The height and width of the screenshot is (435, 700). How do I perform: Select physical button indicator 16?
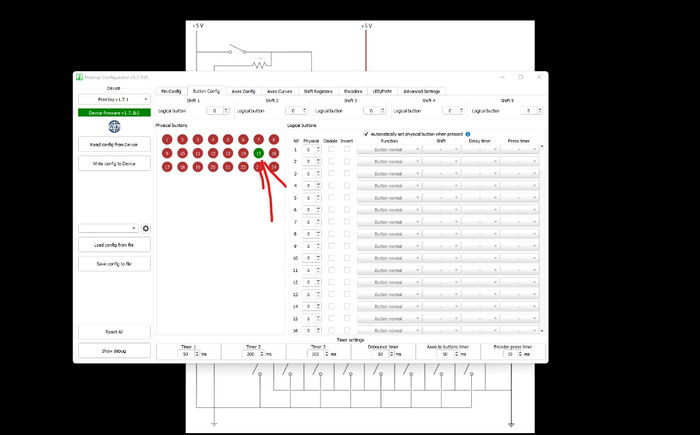point(274,153)
